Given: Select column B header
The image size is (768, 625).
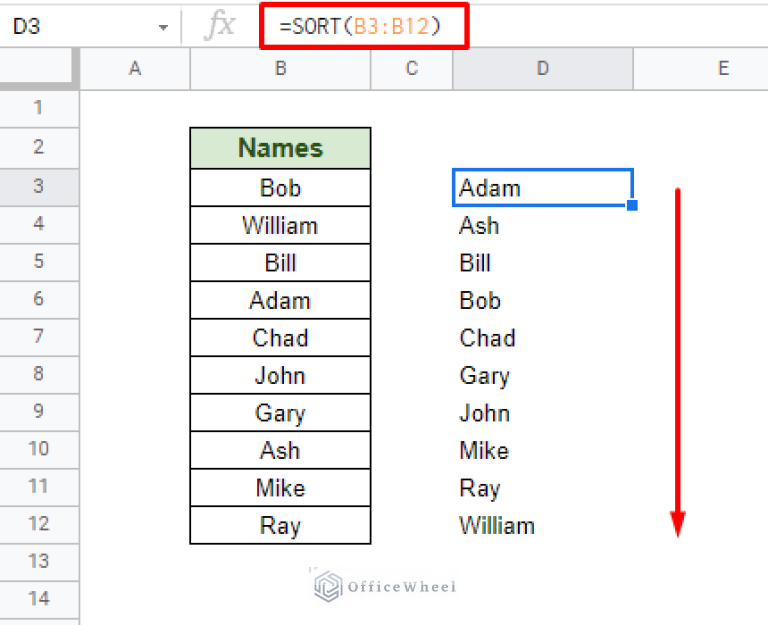Looking at the screenshot, I should point(280,69).
